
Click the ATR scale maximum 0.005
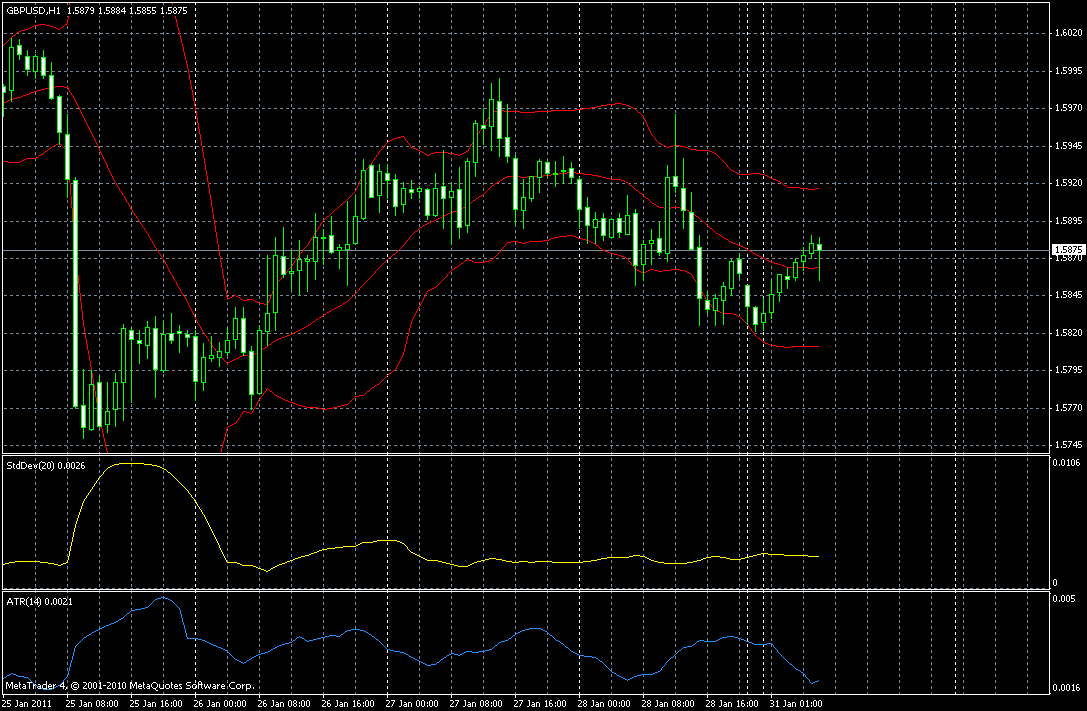click(x=1064, y=599)
